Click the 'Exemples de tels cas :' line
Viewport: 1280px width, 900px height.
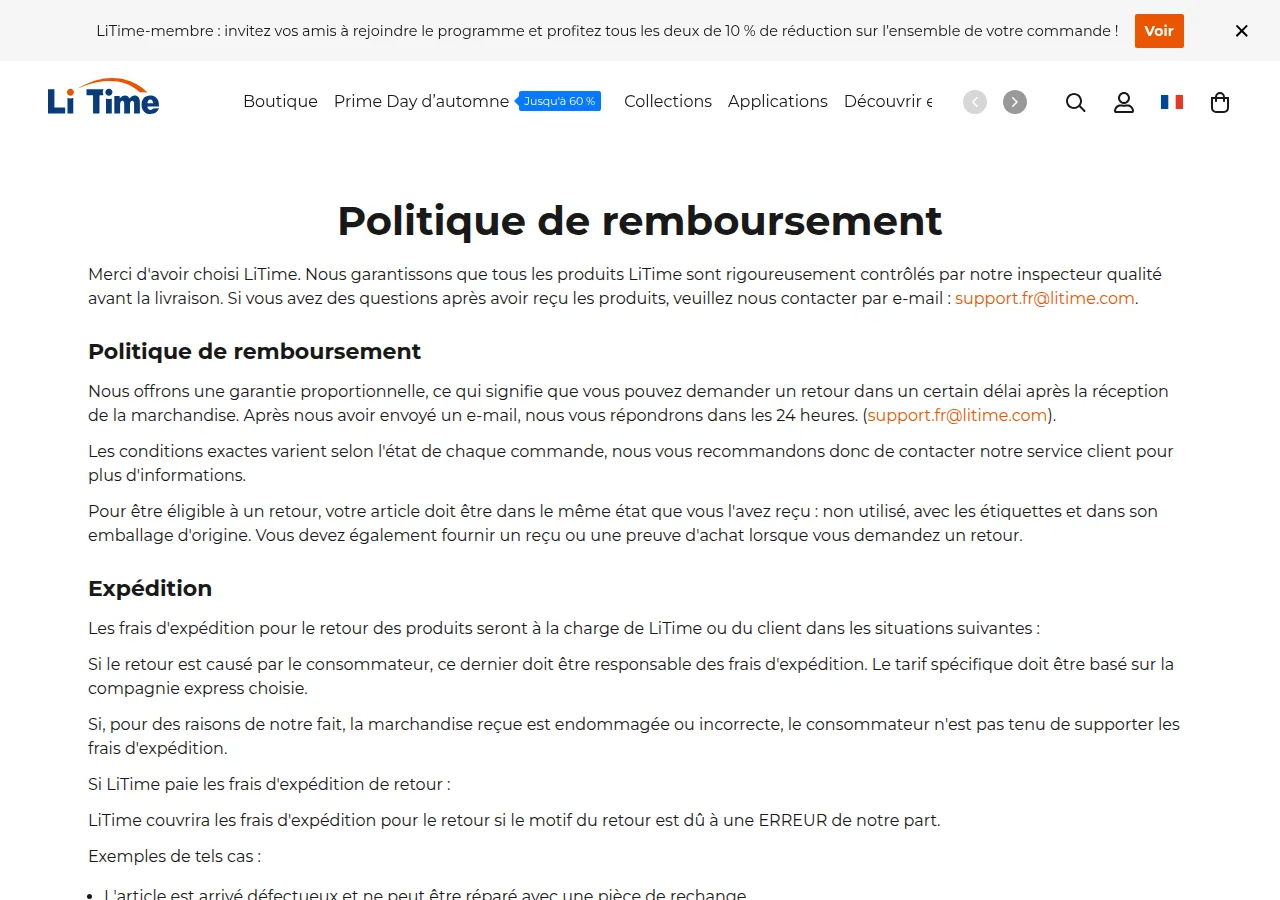[x=174, y=856]
